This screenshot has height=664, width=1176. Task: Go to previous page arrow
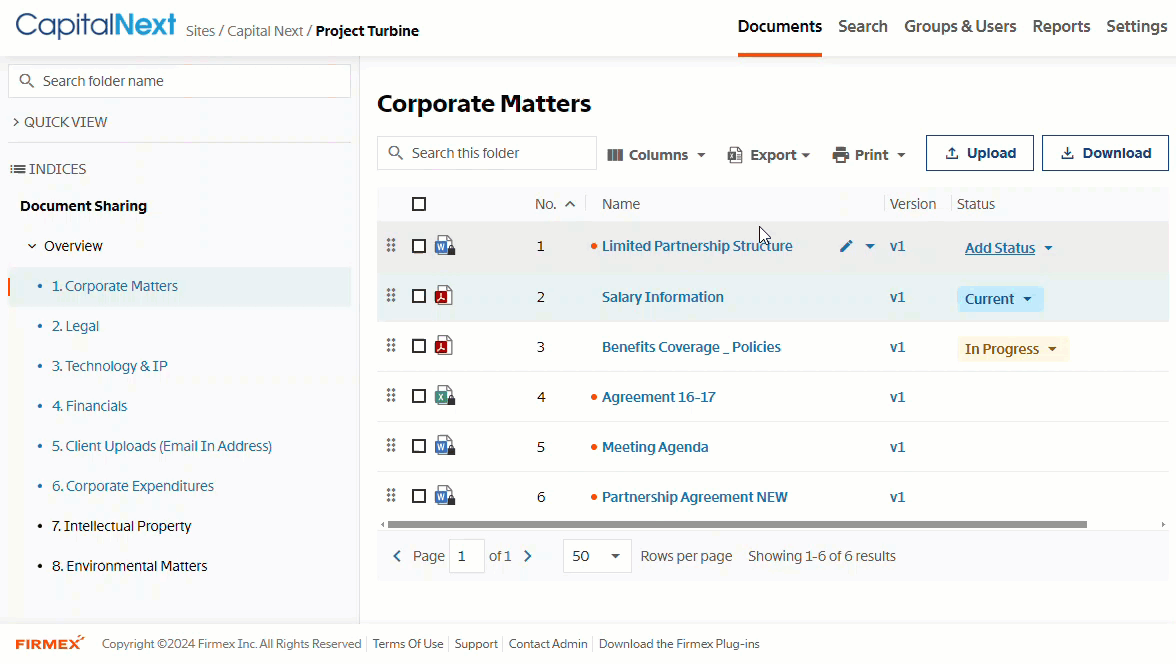(x=397, y=556)
